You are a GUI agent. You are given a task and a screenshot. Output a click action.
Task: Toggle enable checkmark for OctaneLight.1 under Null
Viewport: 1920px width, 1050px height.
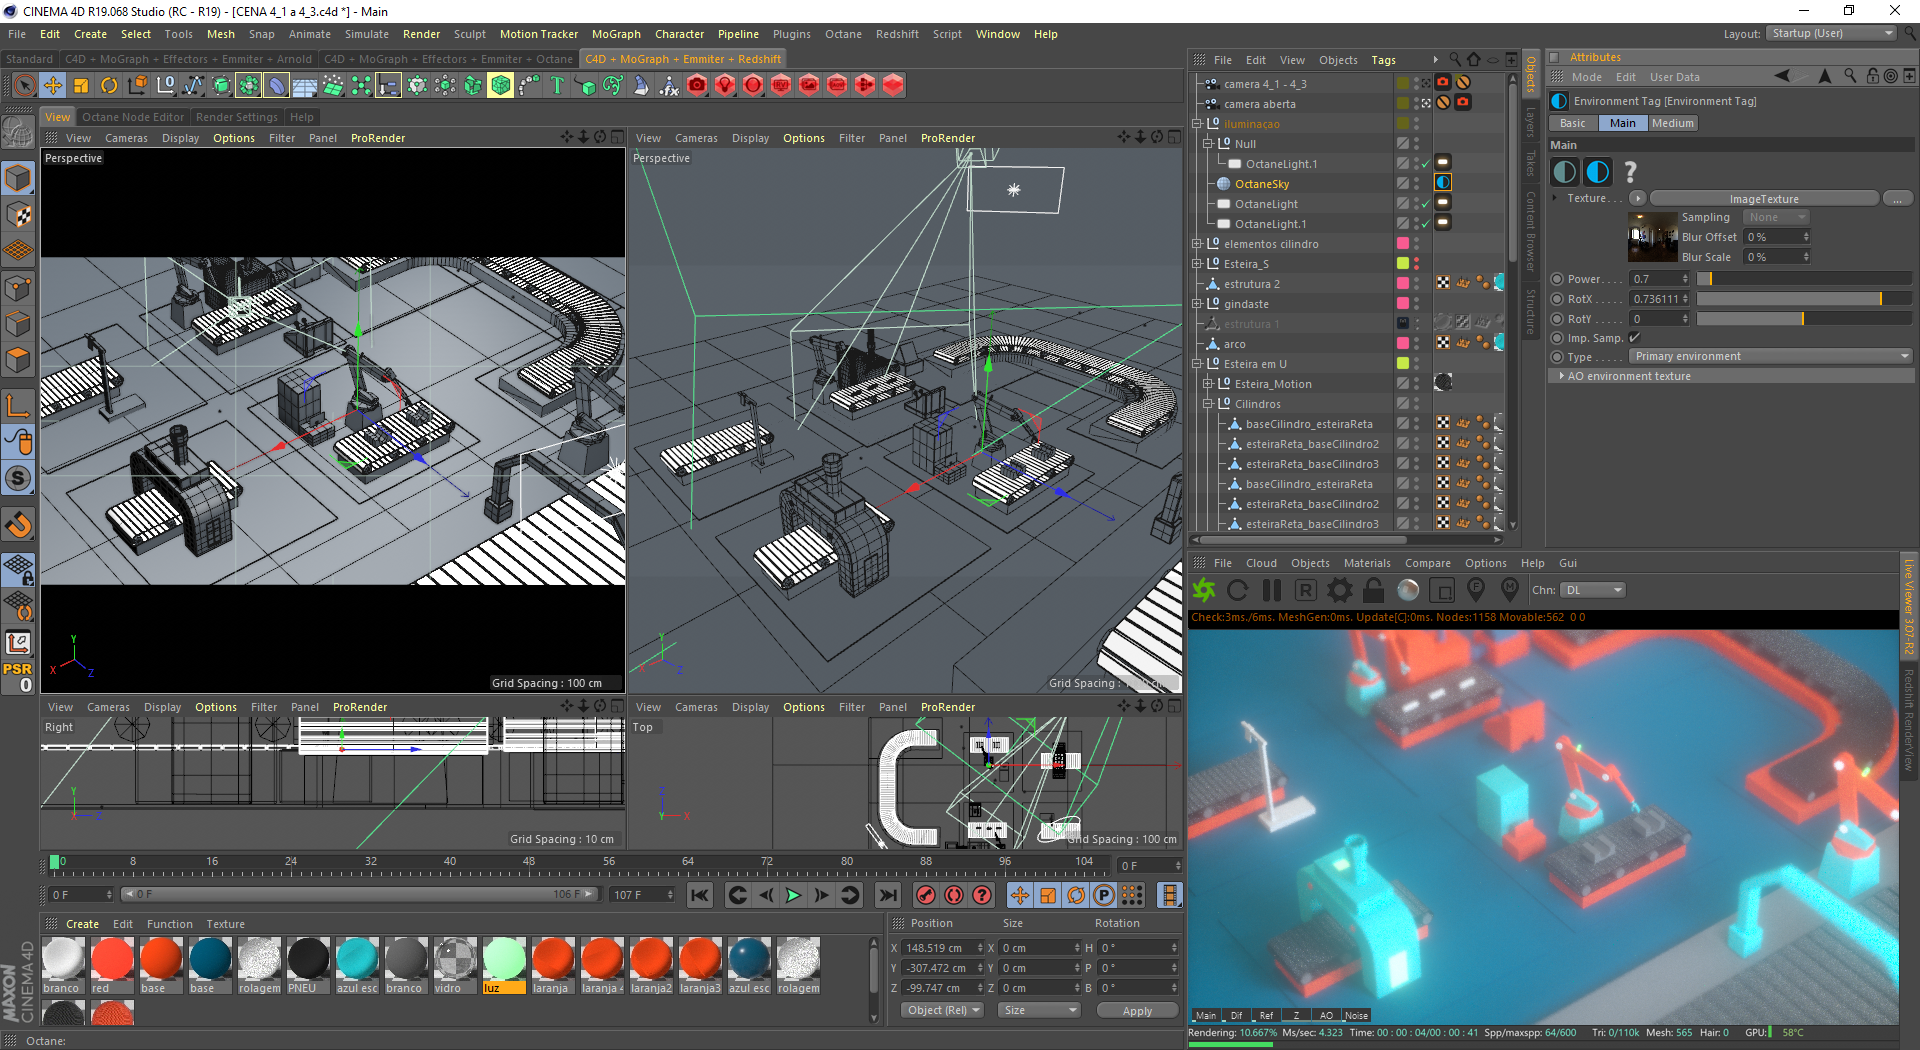coord(1425,164)
